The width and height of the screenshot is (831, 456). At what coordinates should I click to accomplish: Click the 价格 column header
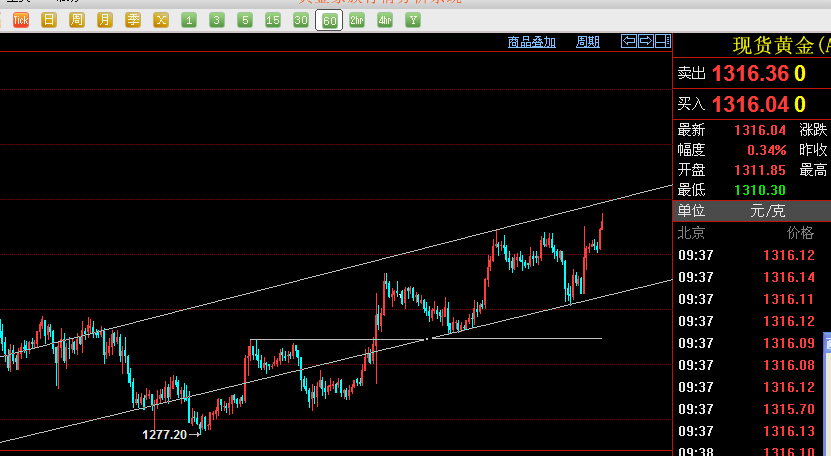pos(800,233)
